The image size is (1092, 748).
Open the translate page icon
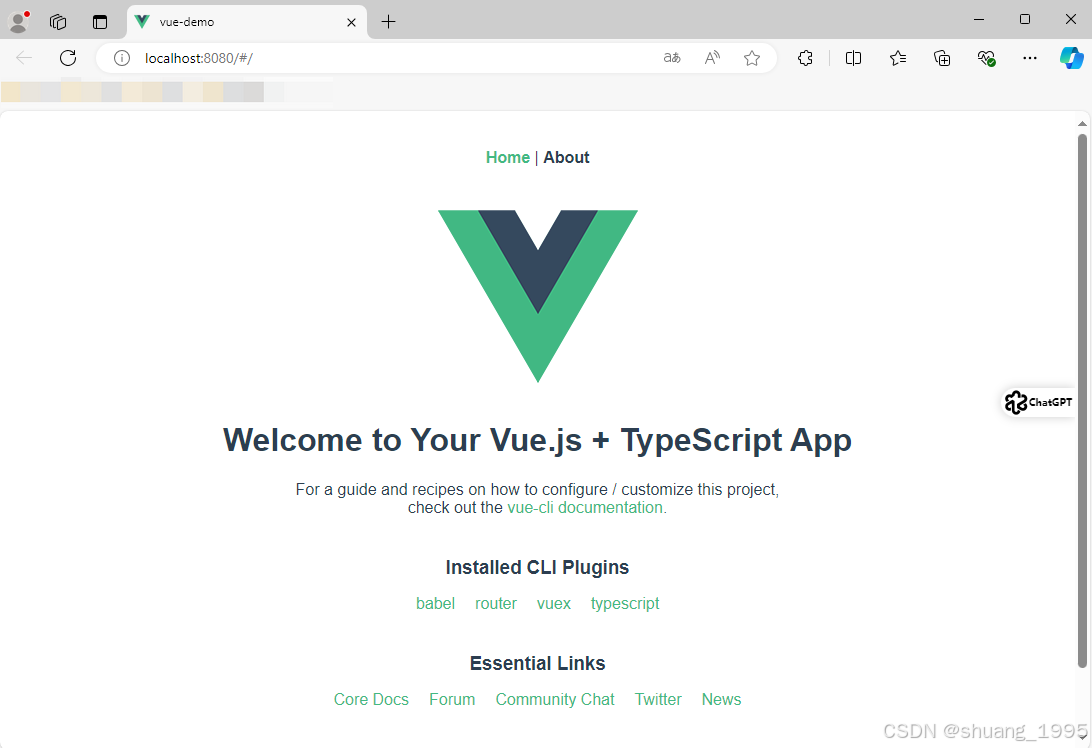click(672, 58)
